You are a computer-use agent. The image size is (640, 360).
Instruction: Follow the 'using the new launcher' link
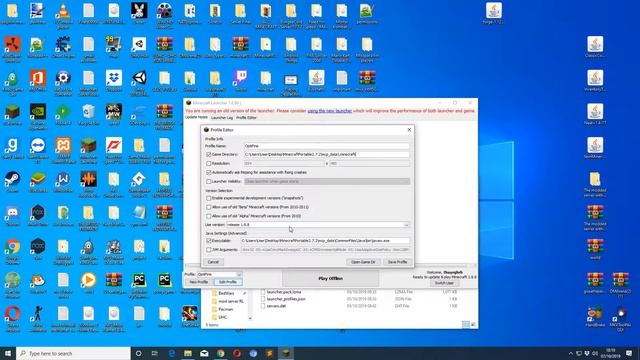[x=329, y=111]
